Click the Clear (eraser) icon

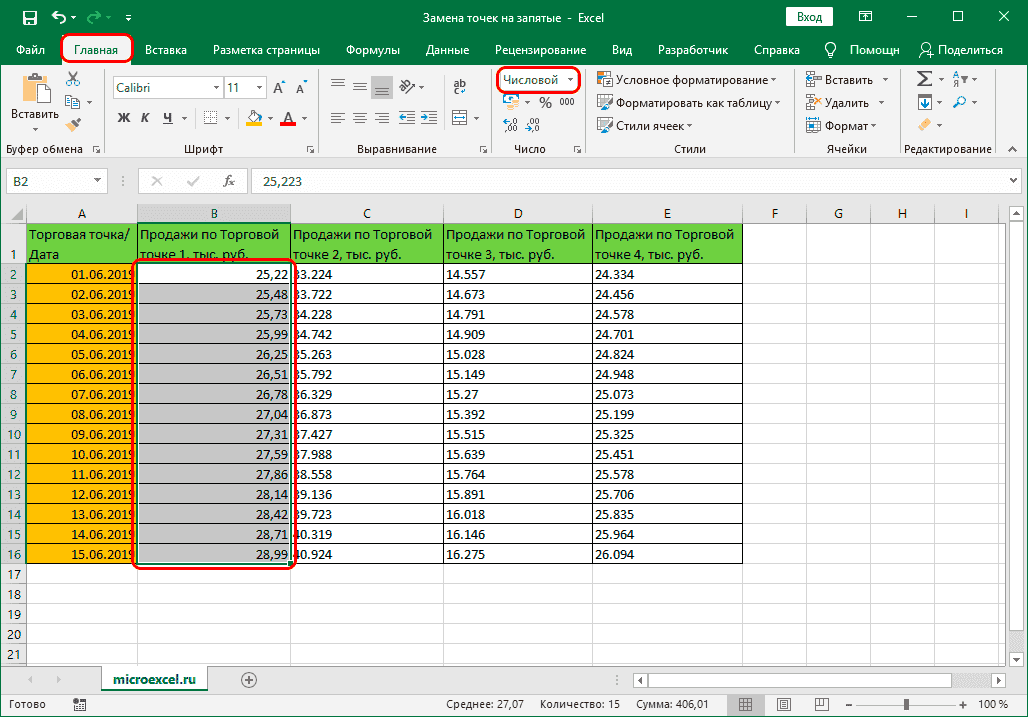tap(924, 124)
